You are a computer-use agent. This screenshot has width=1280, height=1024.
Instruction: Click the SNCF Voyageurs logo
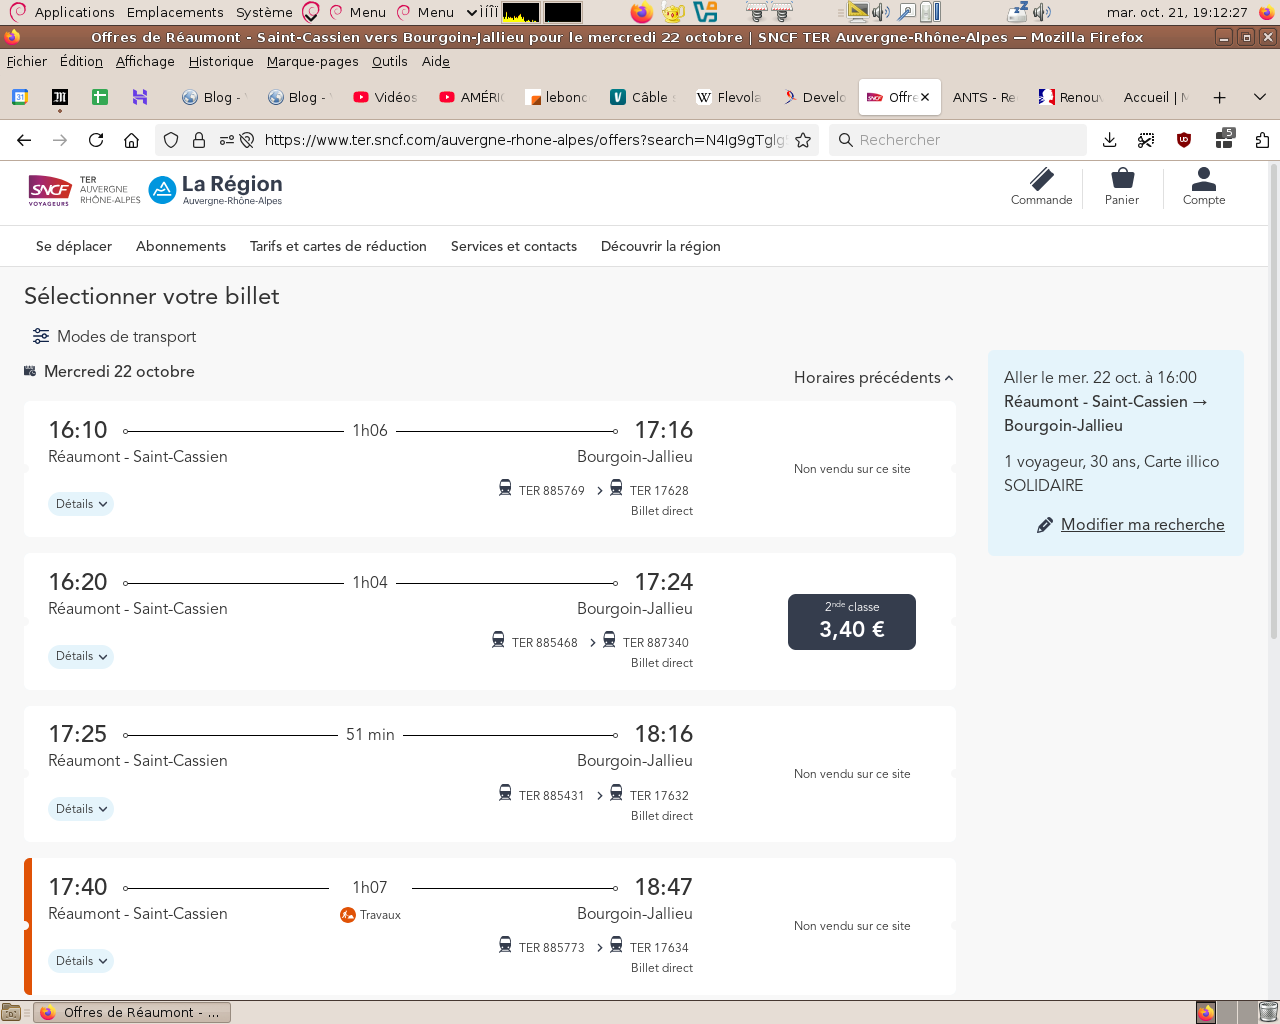pyautogui.click(x=49, y=189)
